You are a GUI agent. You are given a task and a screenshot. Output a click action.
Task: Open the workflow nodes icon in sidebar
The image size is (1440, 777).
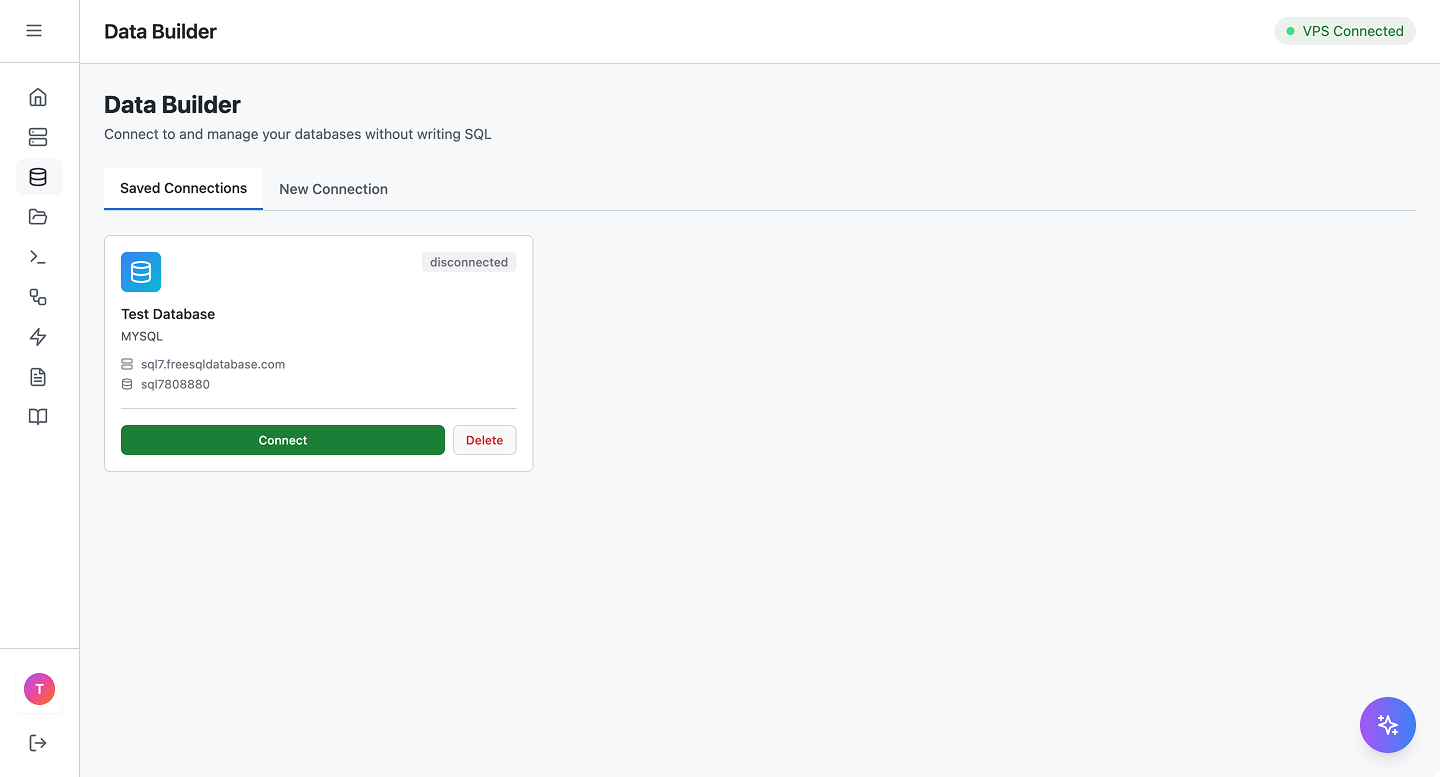point(38,297)
